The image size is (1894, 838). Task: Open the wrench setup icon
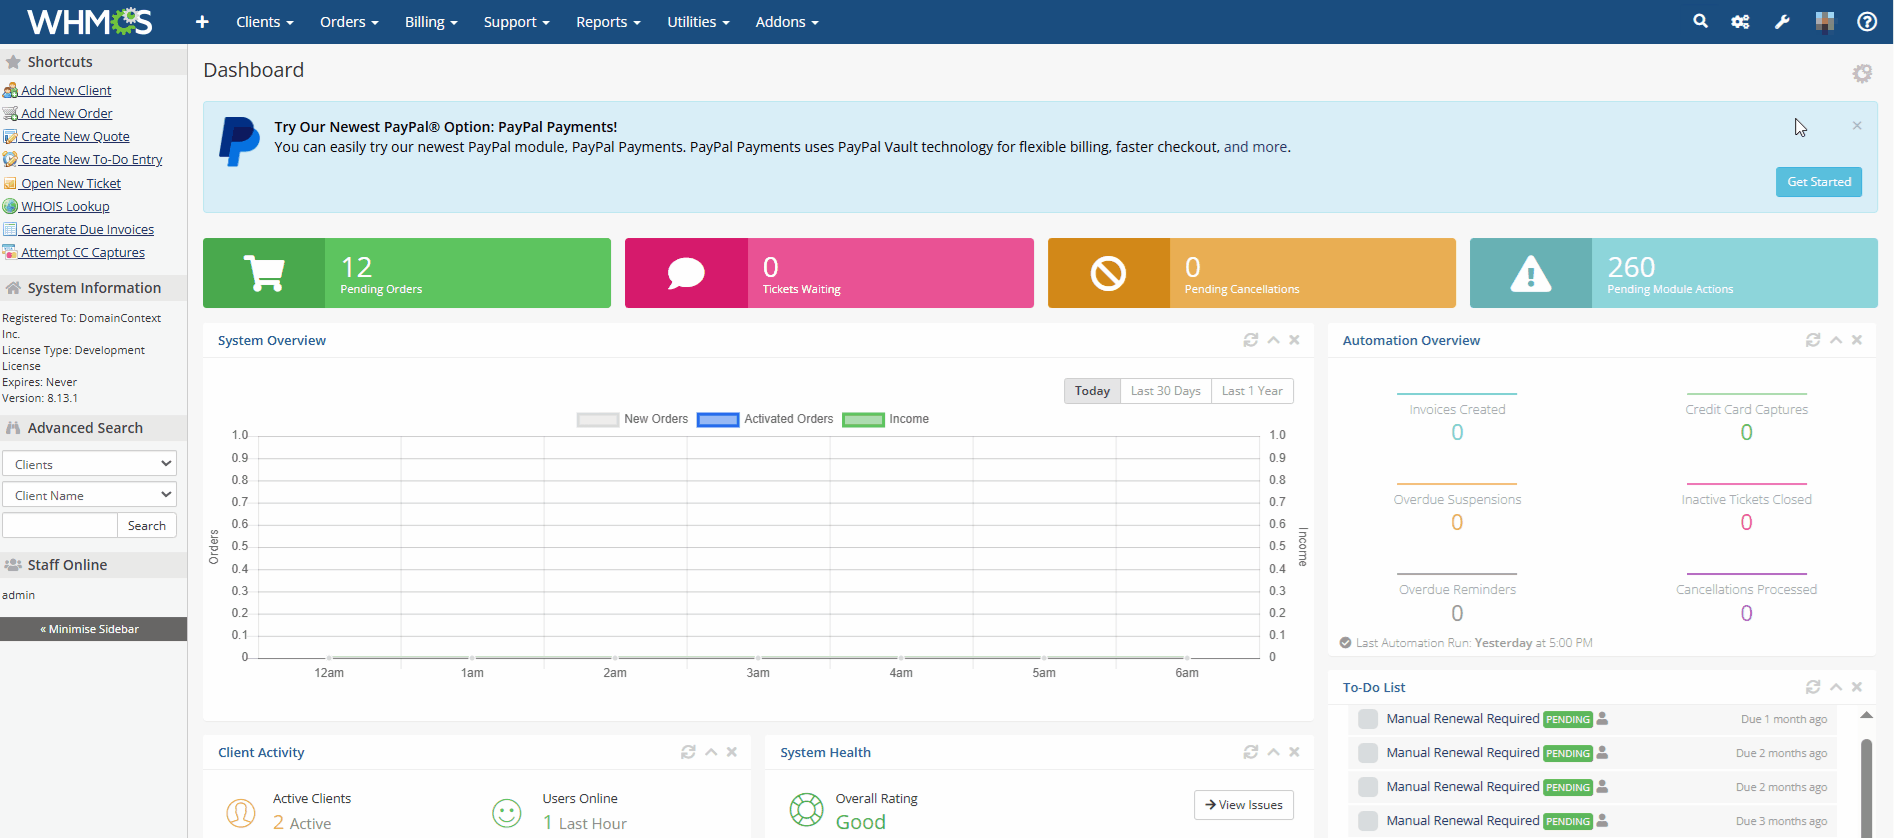(1782, 21)
